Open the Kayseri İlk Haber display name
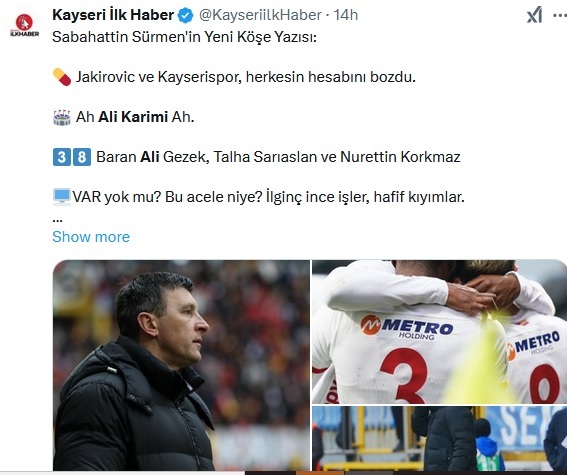The height and width of the screenshot is (475, 567). [113, 15]
